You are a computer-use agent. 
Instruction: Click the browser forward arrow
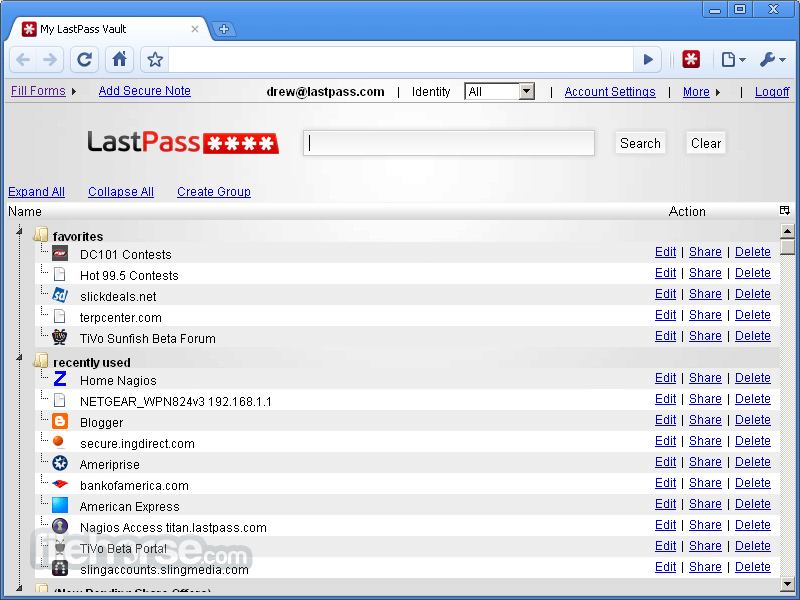(50, 60)
